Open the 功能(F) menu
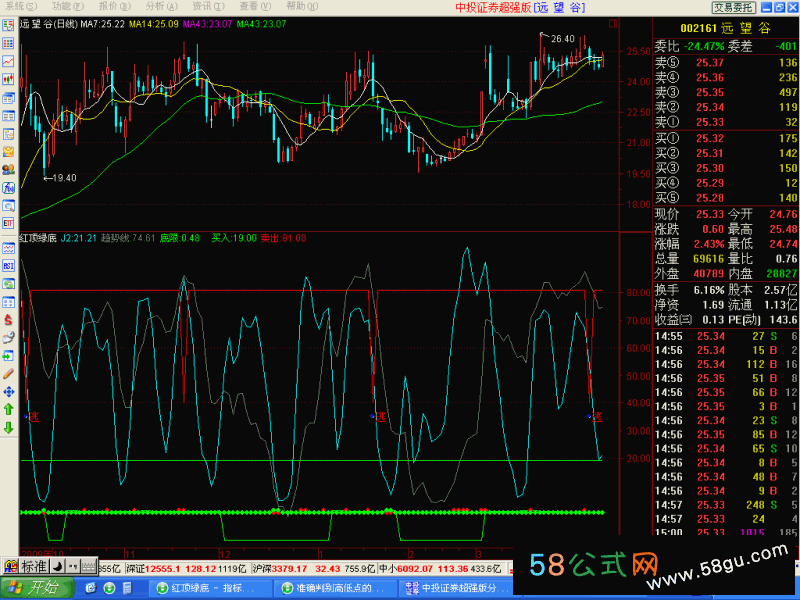 point(67,6)
